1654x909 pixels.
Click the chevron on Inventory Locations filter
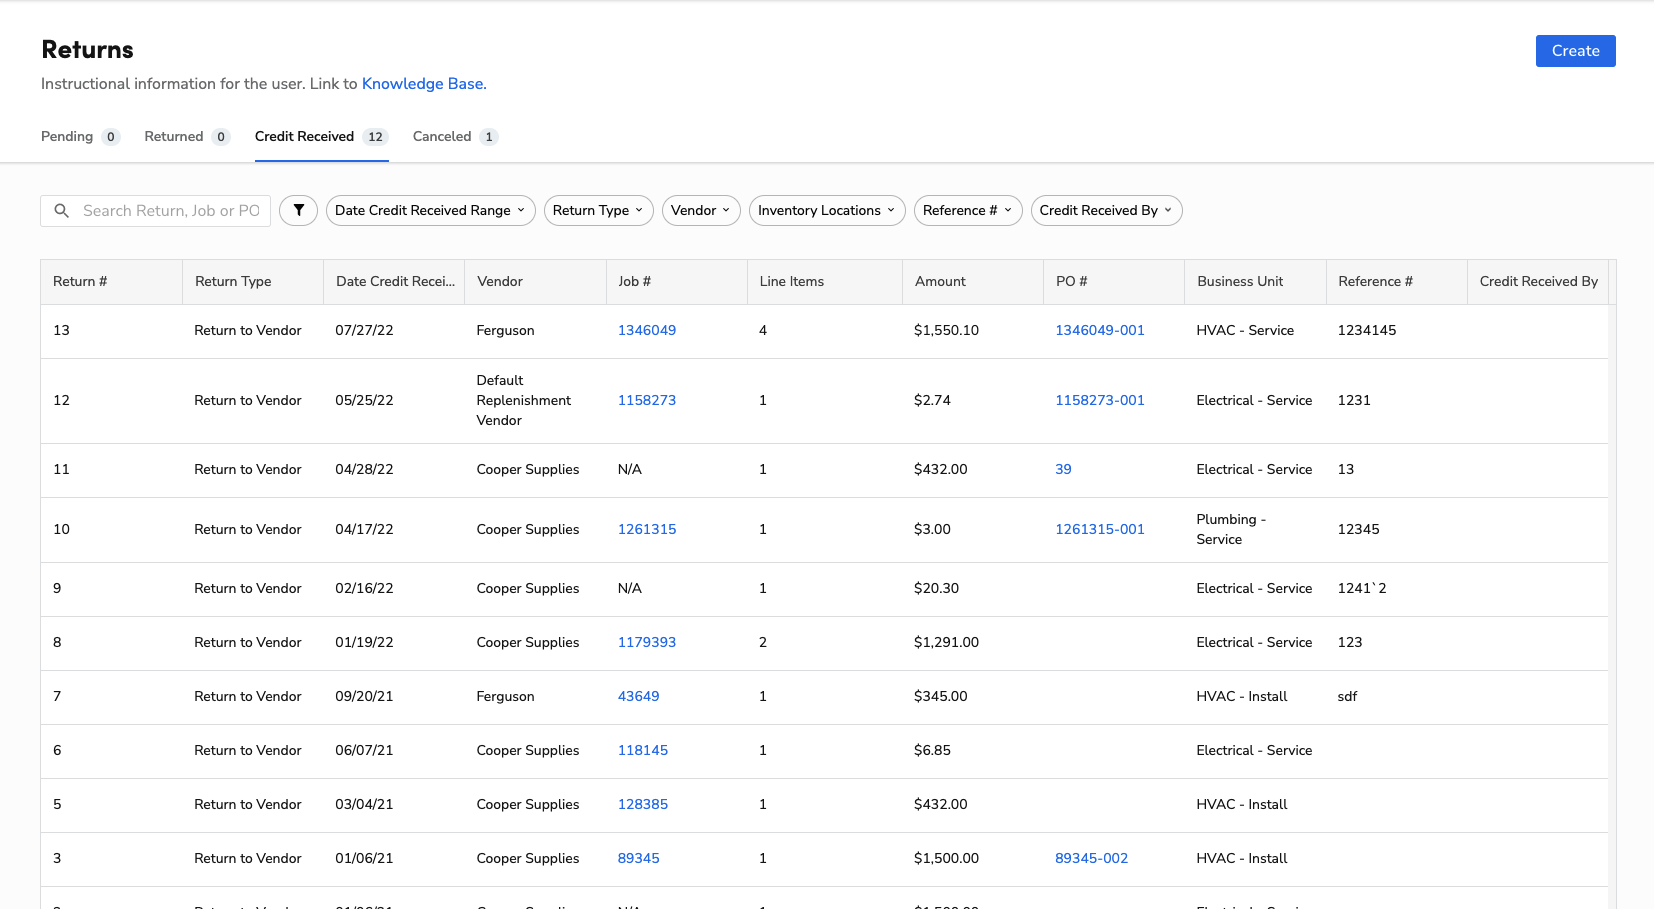[893, 210]
